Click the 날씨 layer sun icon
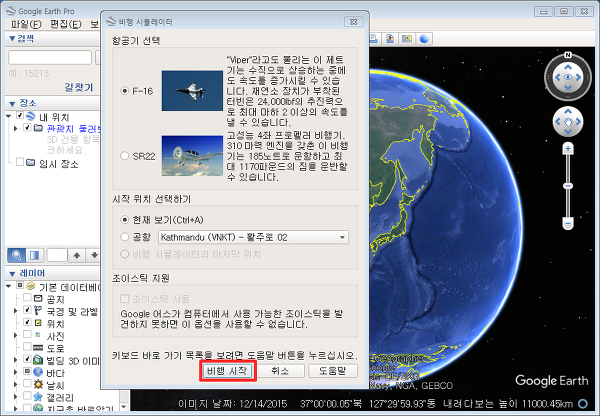 pos(38,384)
